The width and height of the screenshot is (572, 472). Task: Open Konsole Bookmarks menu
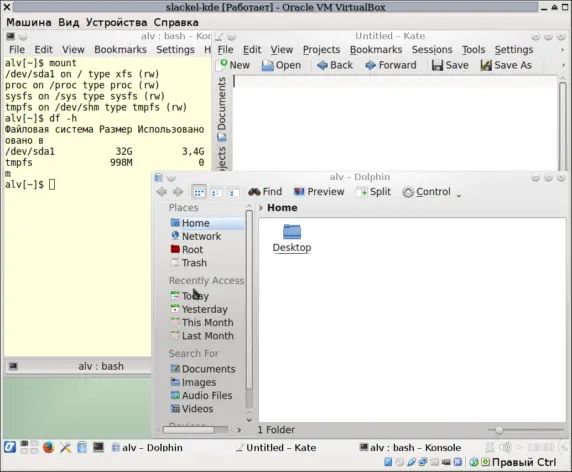[120, 50]
